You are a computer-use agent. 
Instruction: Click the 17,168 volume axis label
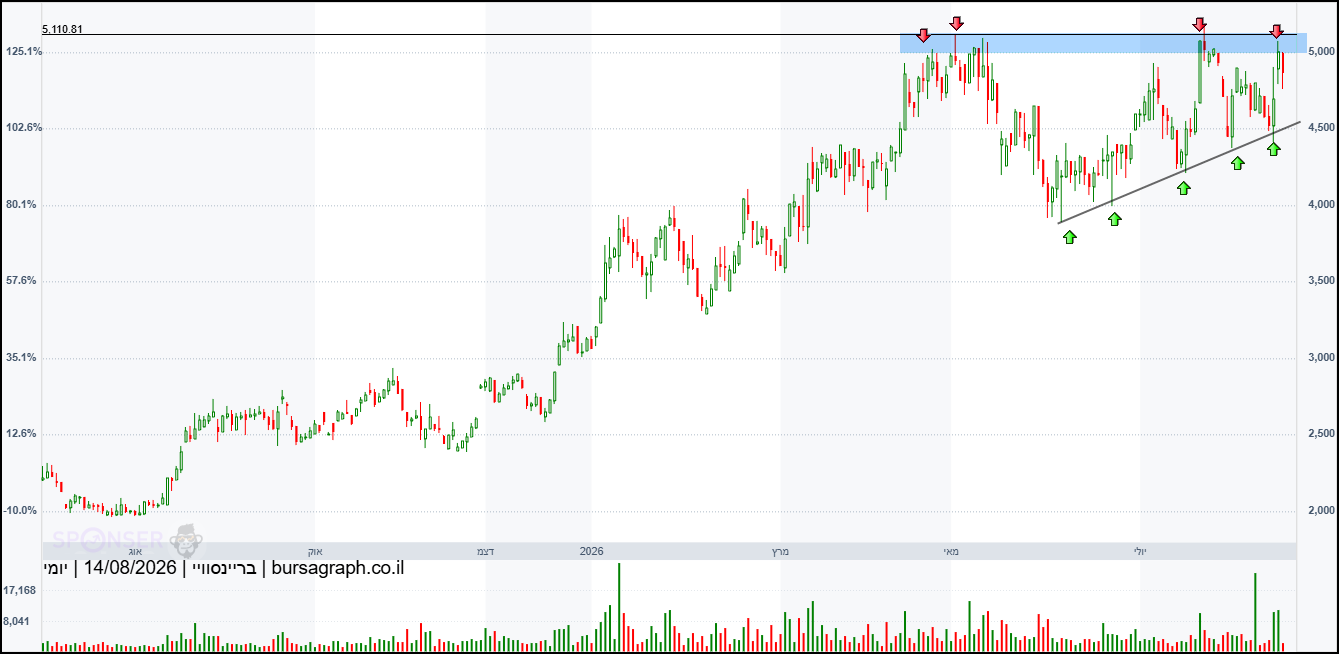pos(21,591)
